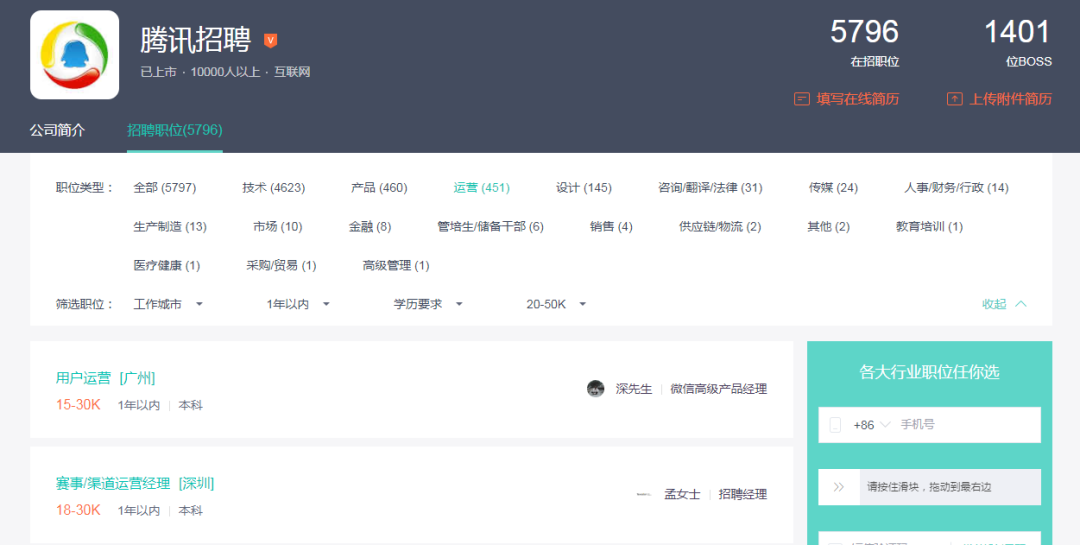Viewport: 1080px width, 545px height.
Task: Filter by 传媒 (24)
Action: (x=833, y=187)
